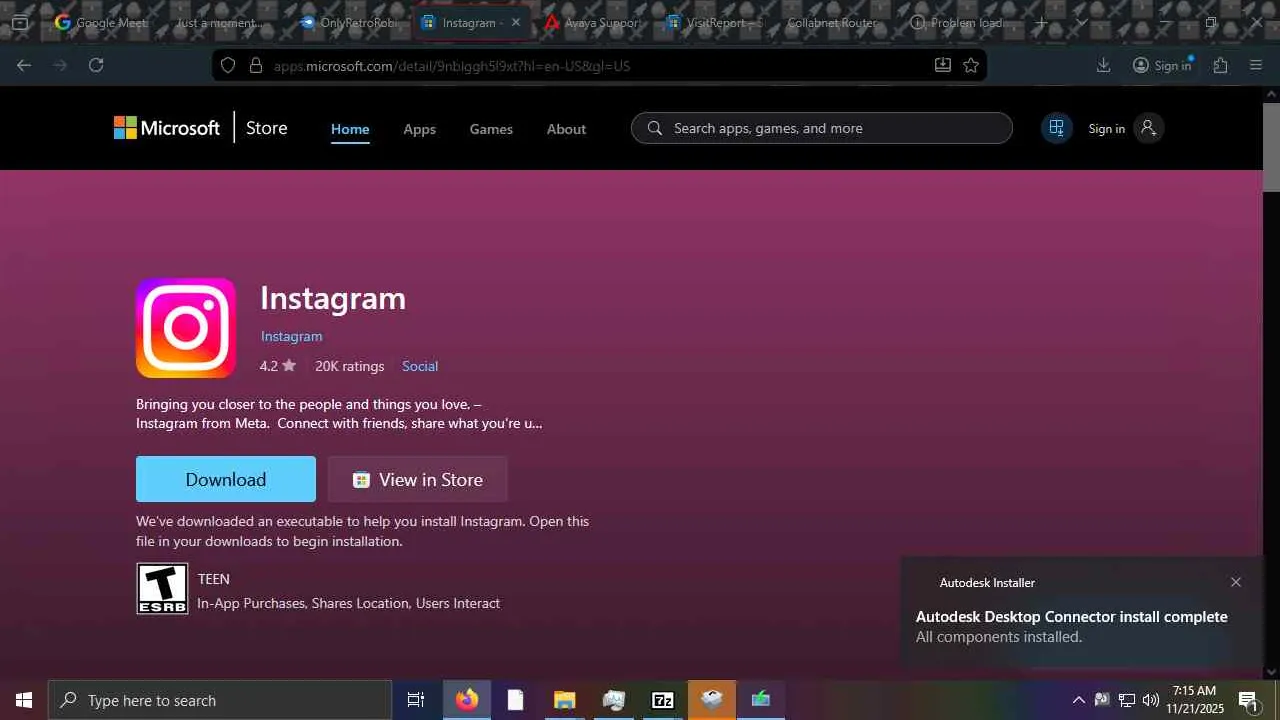This screenshot has width=1280, height=720.
Task: Click the Autodesk install complete notification
Action: click(x=1082, y=612)
